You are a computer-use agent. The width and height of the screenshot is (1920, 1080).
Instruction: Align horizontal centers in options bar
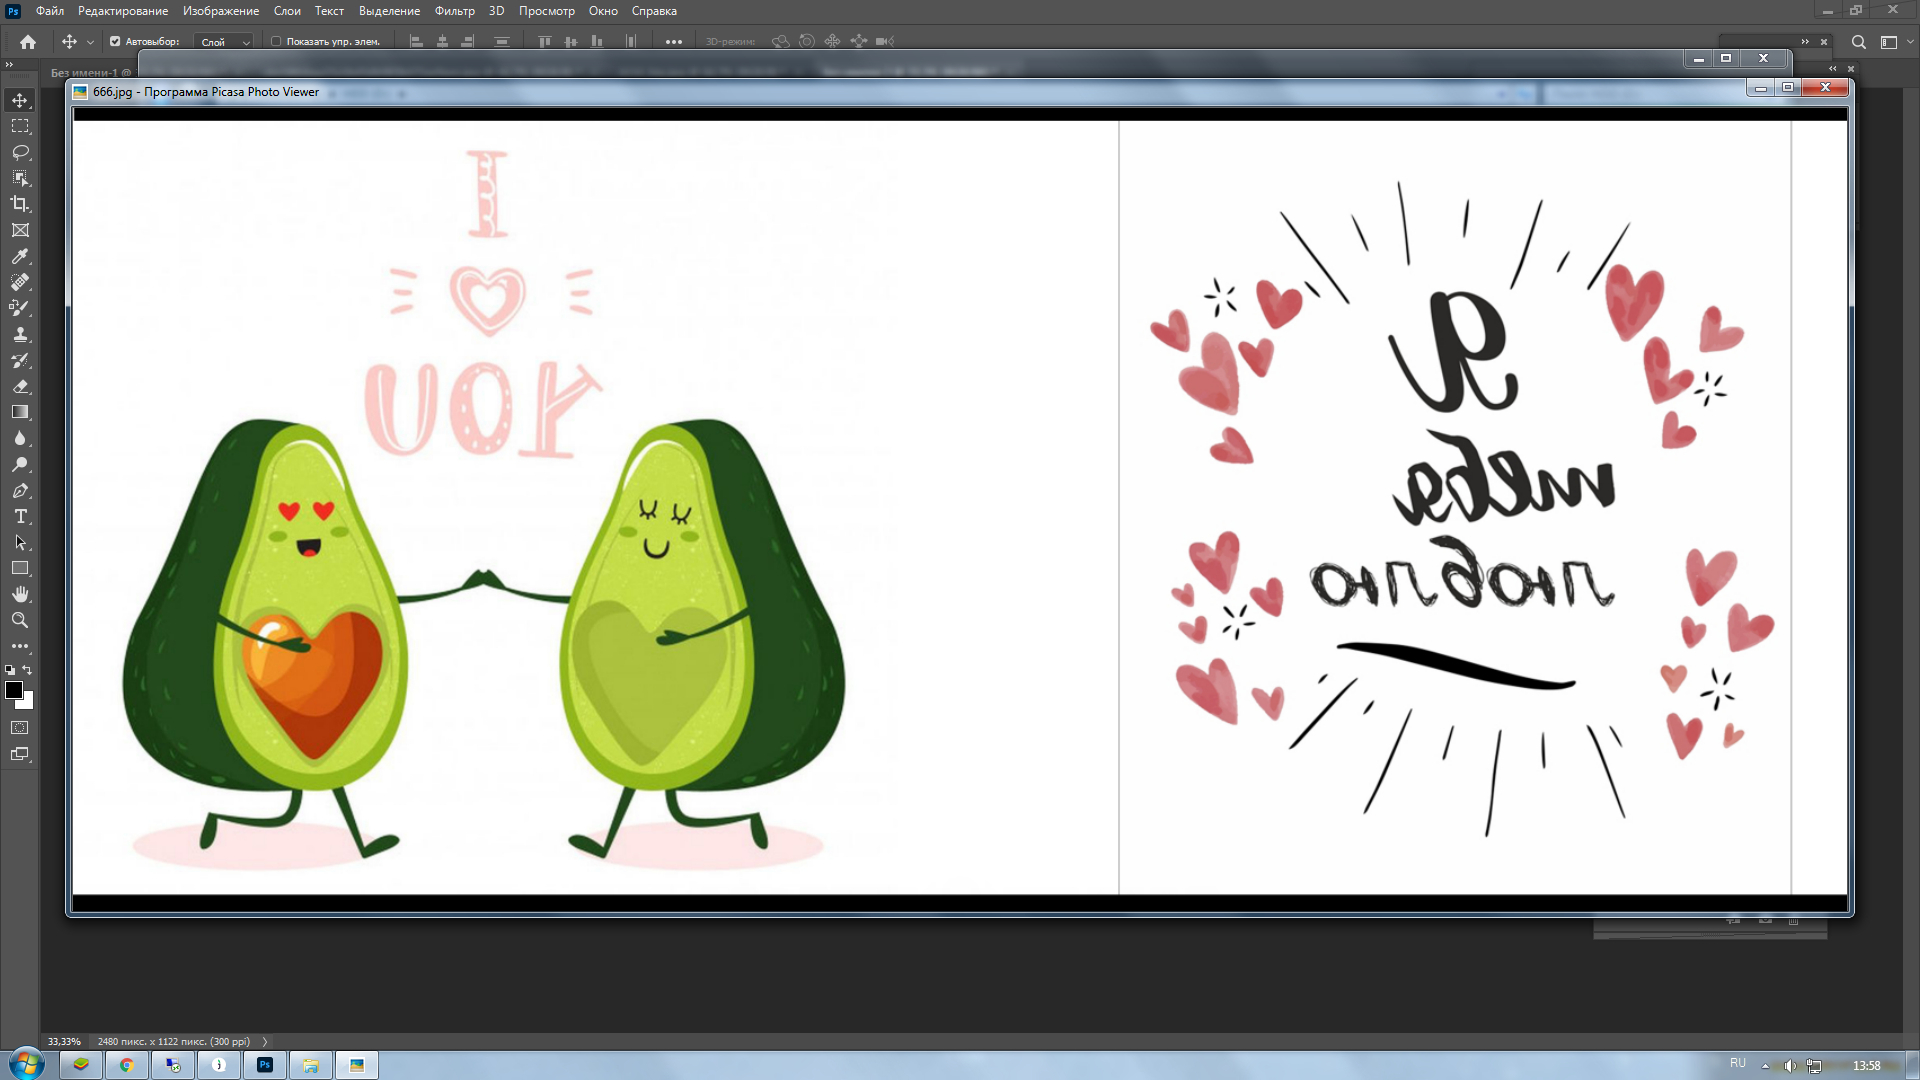coord(443,41)
